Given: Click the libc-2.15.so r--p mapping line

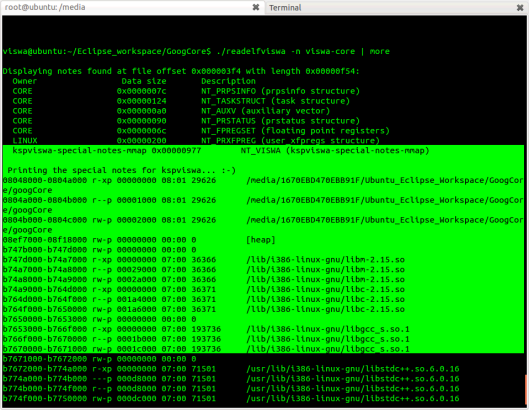Looking at the screenshot, I should (203, 299).
